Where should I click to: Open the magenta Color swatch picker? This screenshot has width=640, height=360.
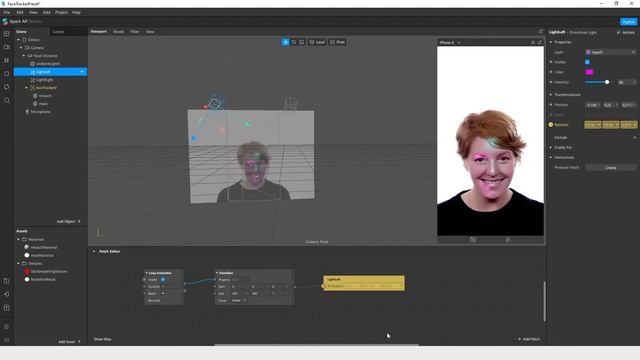point(589,72)
